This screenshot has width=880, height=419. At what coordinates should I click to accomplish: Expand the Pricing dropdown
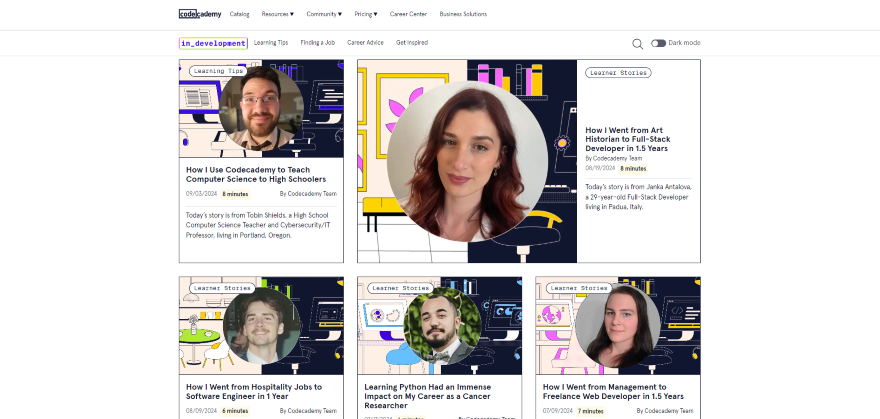pyautogui.click(x=366, y=14)
